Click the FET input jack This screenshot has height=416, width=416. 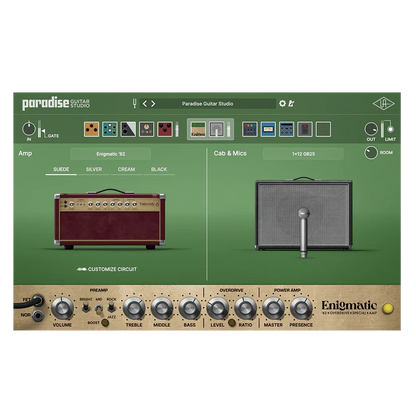38,301
